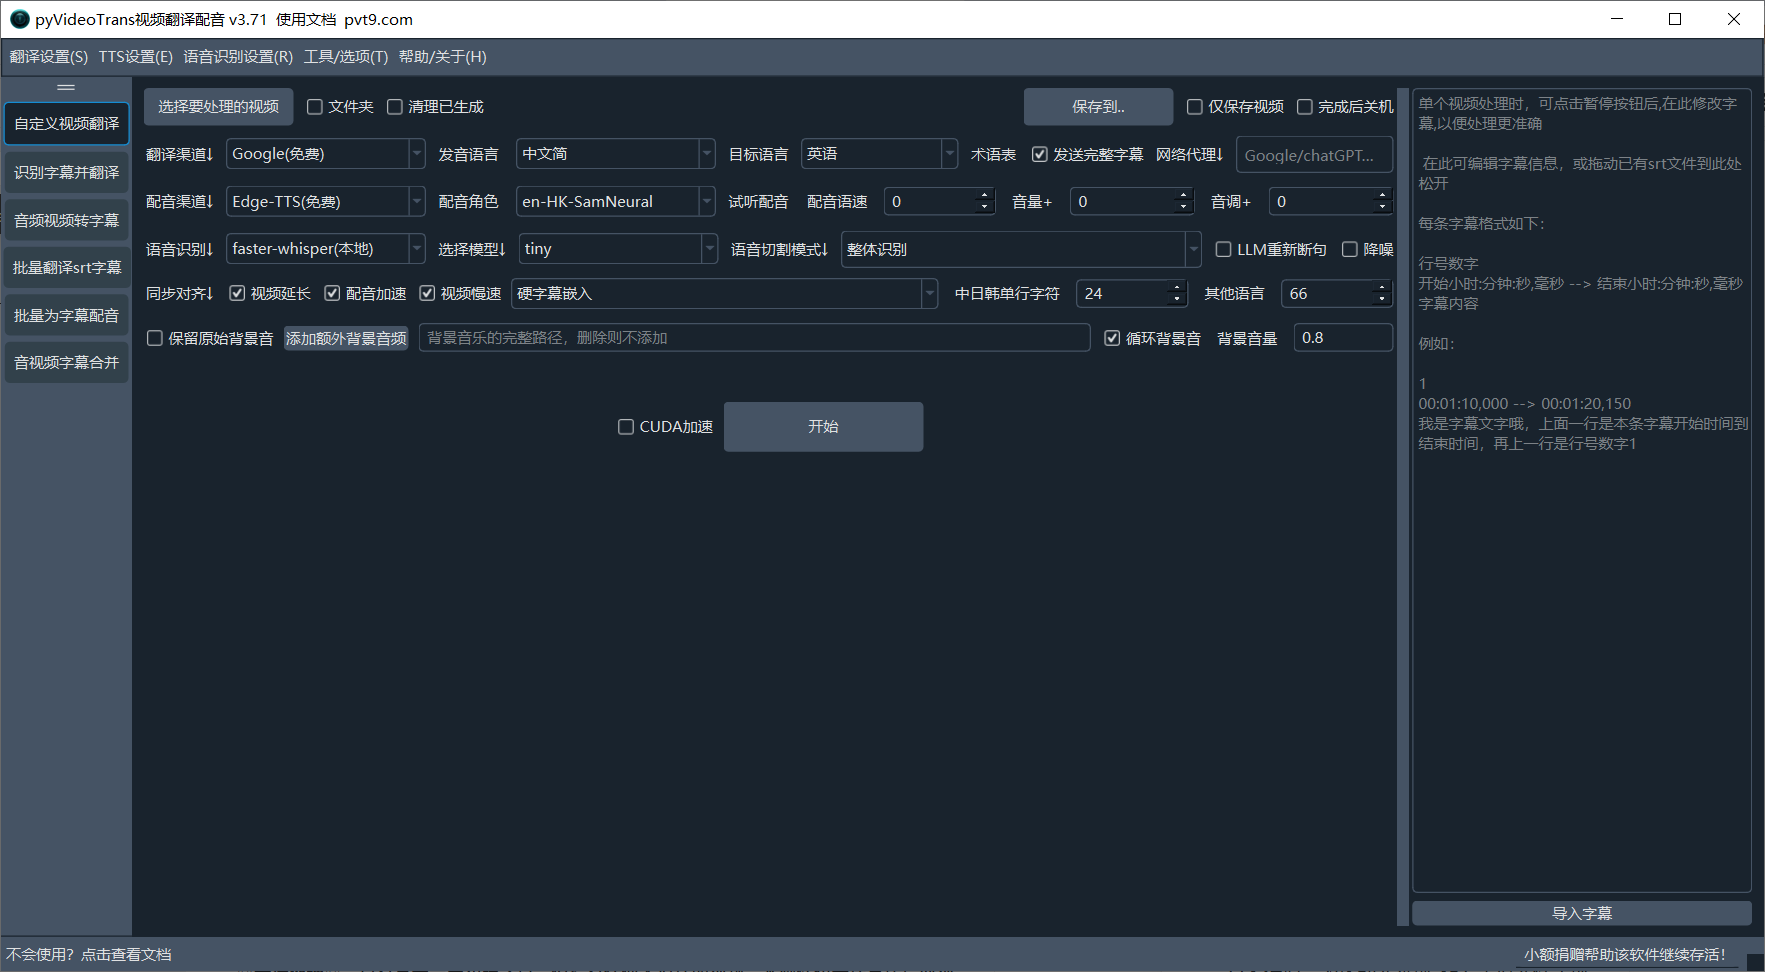Click the 背景音量 0.8 field
Screen dimensions: 1765x972
click(1343, 338)
